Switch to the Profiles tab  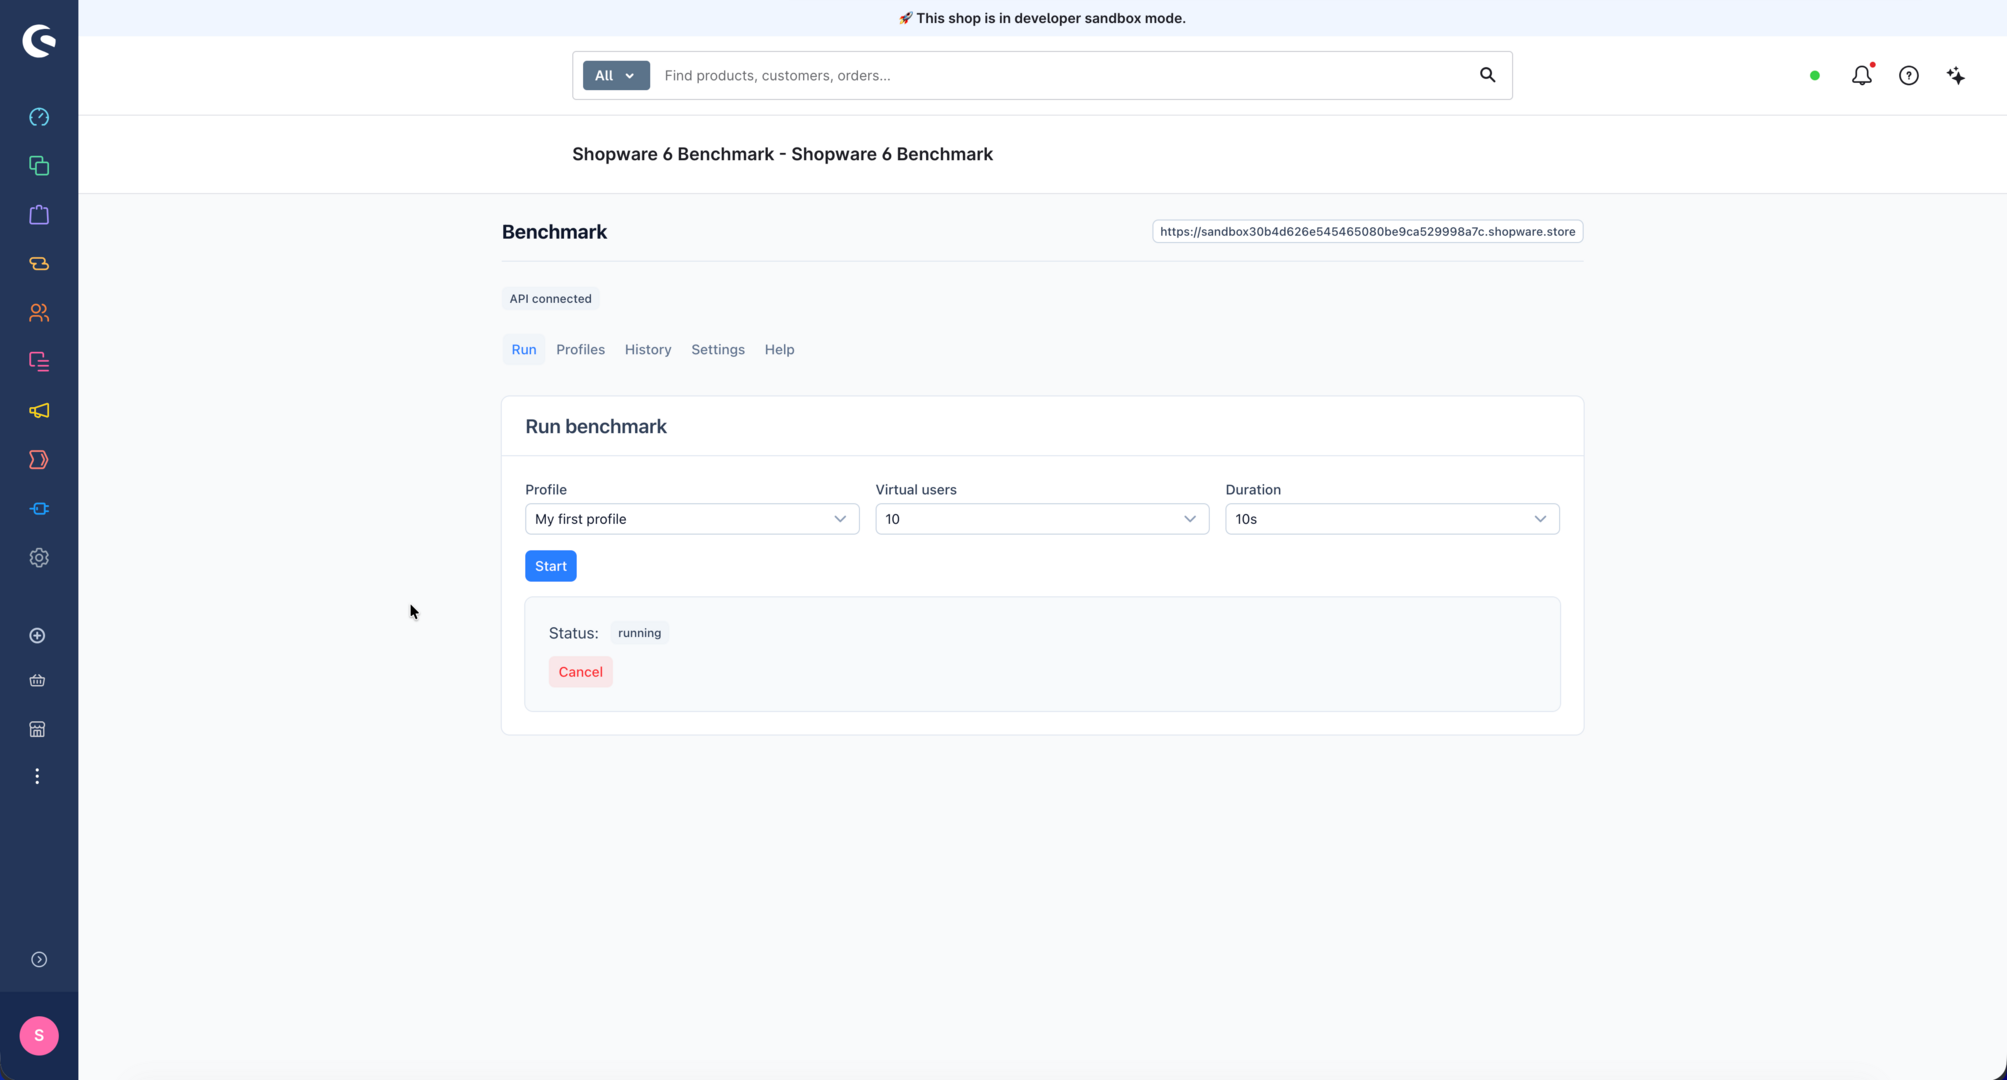(x=580, y=350)
